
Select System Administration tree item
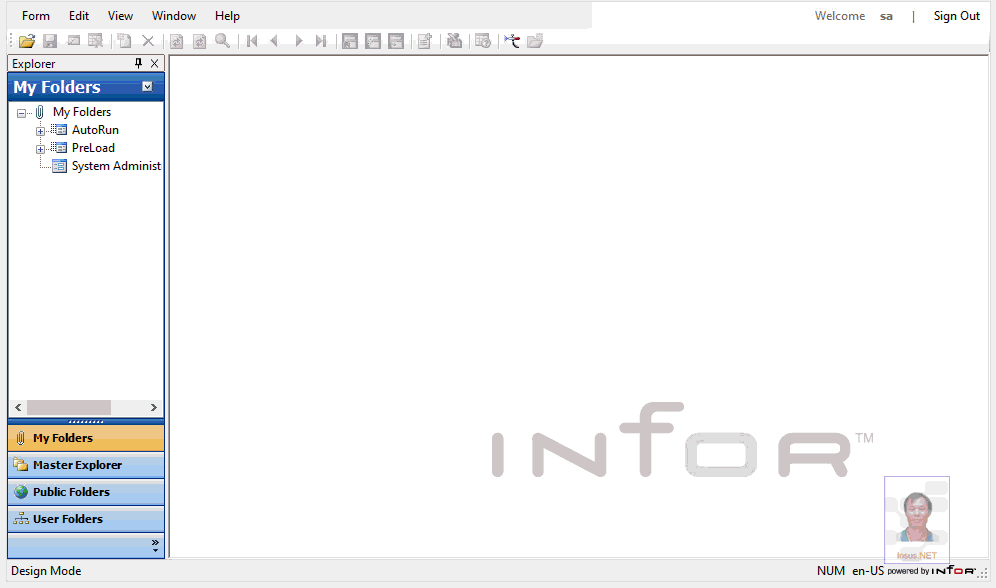(x=115, y=166)
